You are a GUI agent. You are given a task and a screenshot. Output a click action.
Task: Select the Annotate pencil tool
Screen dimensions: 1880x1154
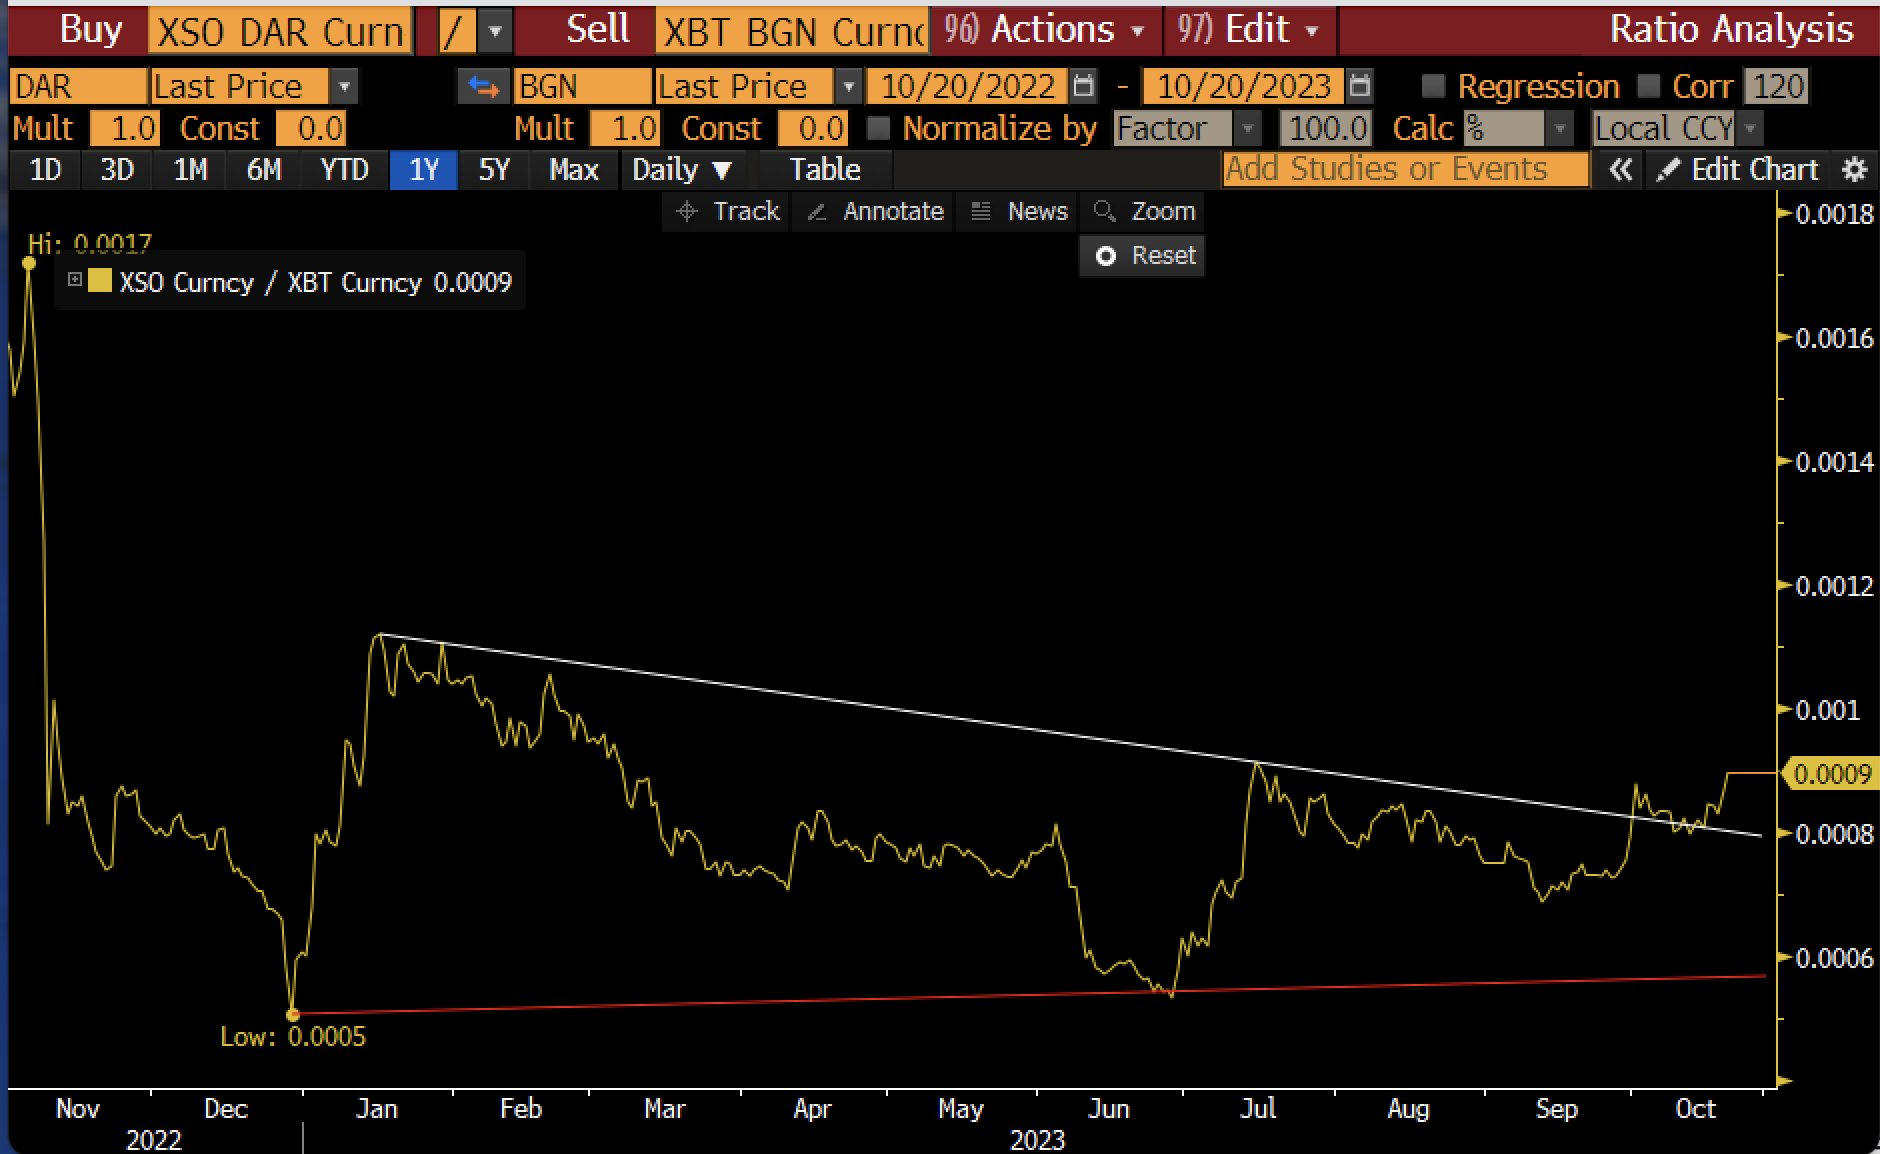pos(875,212)
